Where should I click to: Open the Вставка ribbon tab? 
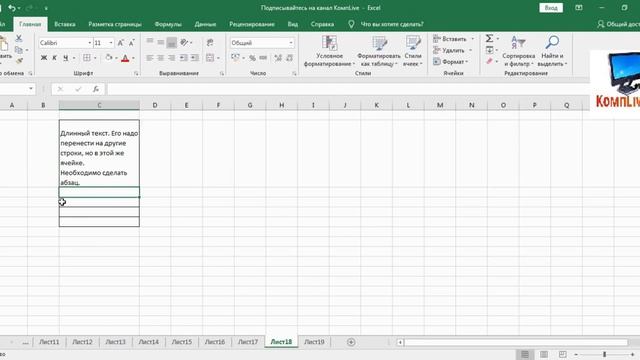(x=65, y=24)
